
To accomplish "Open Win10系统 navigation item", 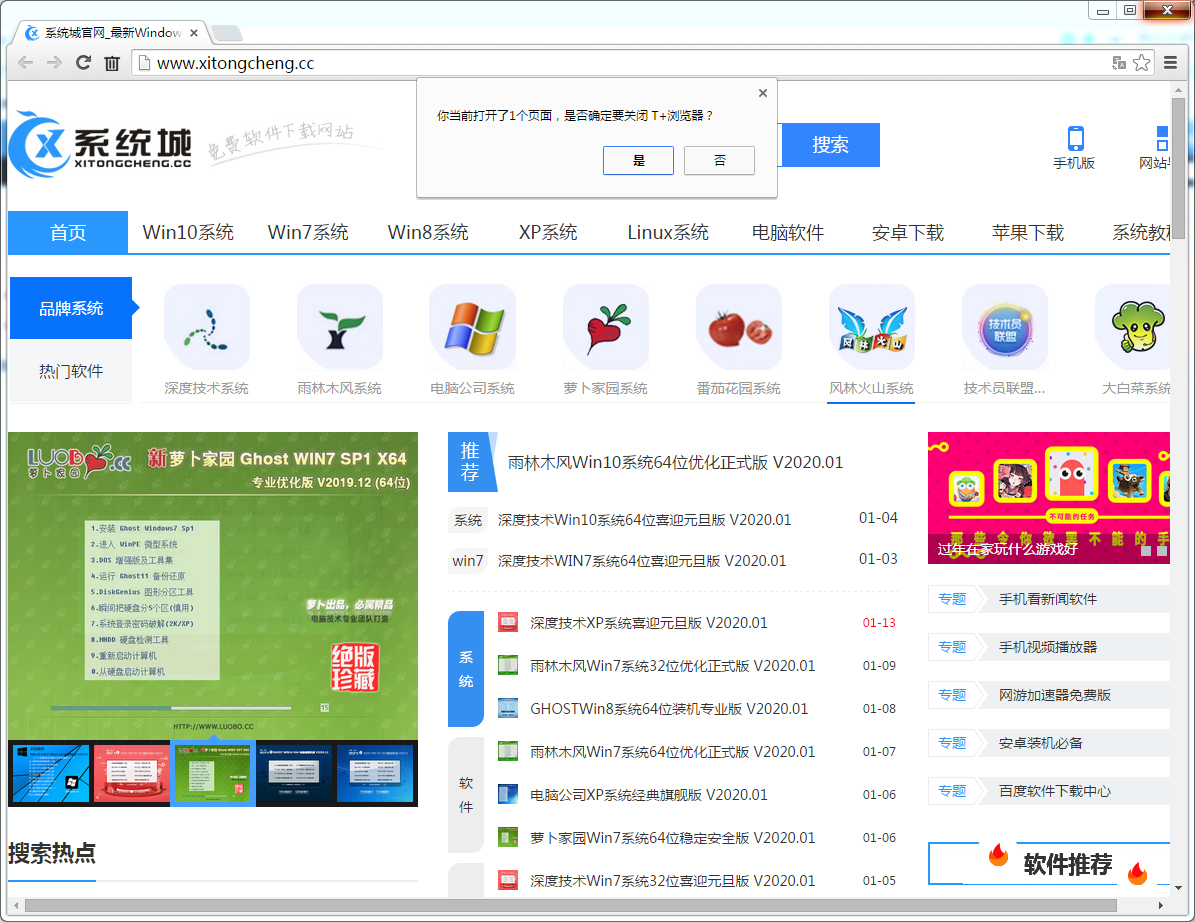I will (x=188, y=232).
